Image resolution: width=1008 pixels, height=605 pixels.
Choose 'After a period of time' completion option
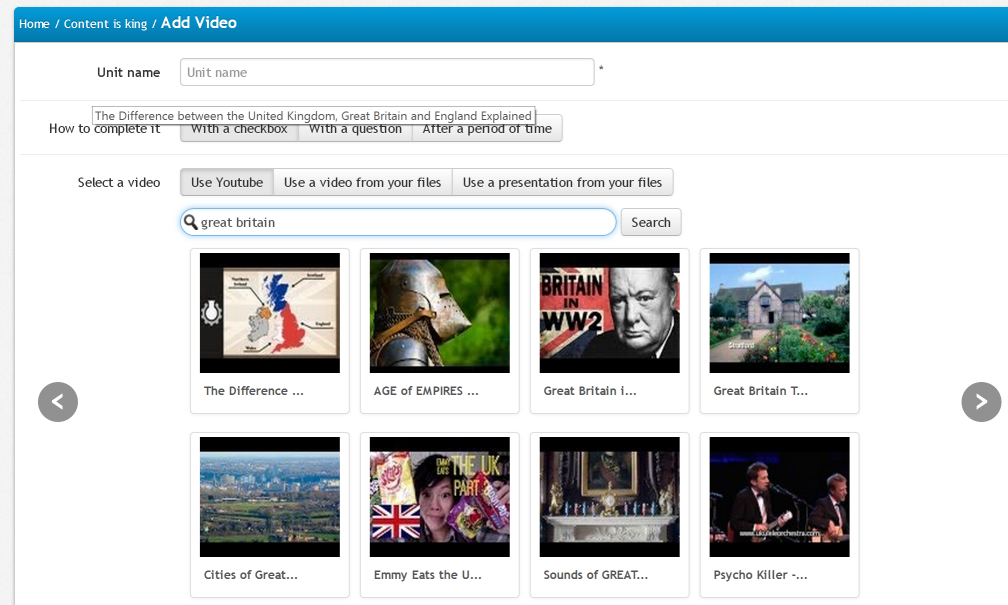point(488,128)
